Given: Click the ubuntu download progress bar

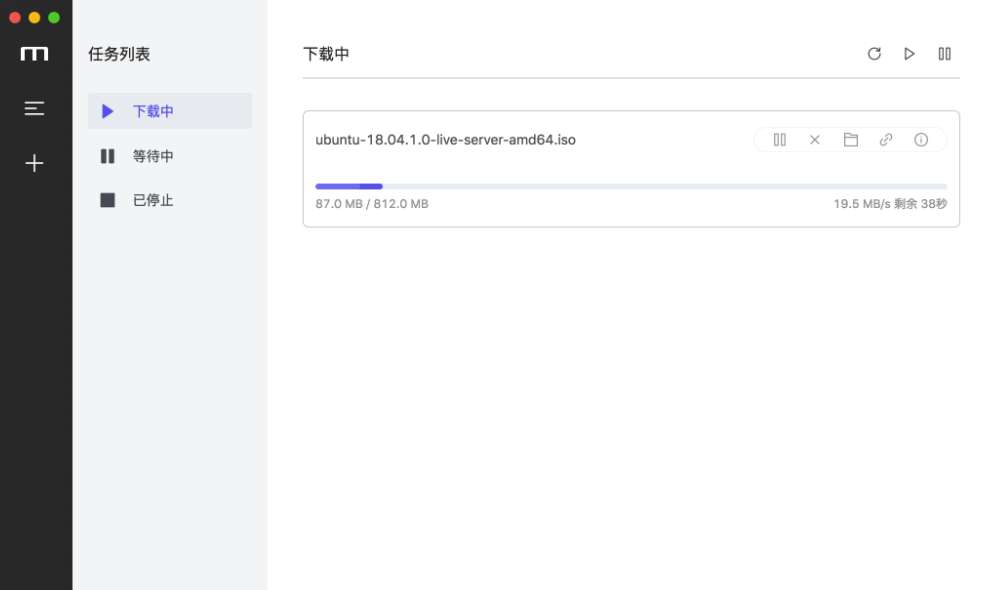Looking at the screenshot, I should click(631, 186).
